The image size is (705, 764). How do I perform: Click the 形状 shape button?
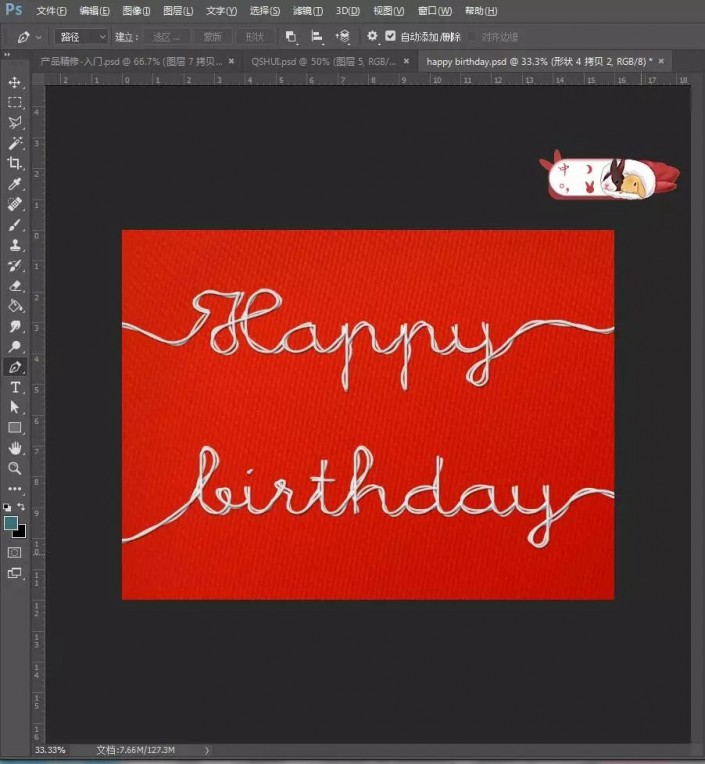[x=254, y=37]
